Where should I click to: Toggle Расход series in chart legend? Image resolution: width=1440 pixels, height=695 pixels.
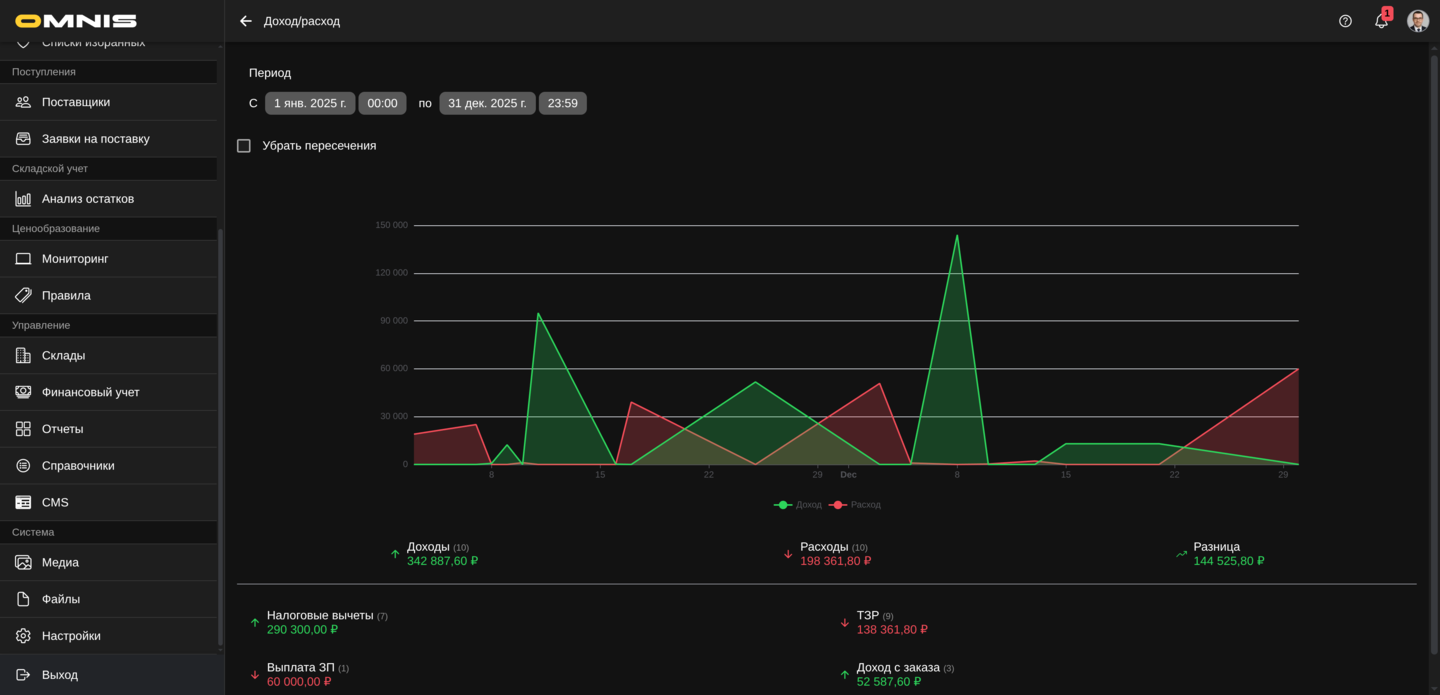coord(855,505)
